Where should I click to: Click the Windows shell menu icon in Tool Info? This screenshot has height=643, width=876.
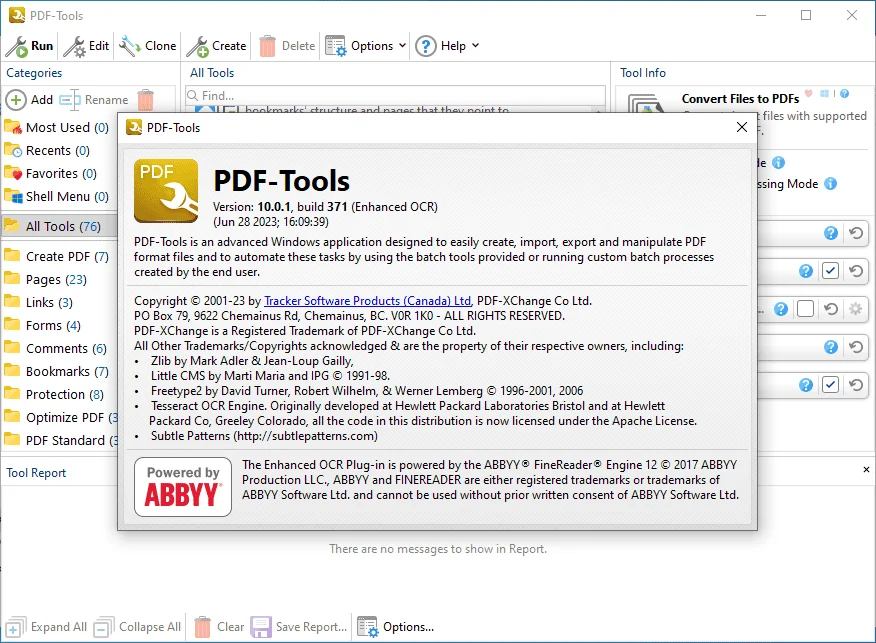click(x=825, y=93)
